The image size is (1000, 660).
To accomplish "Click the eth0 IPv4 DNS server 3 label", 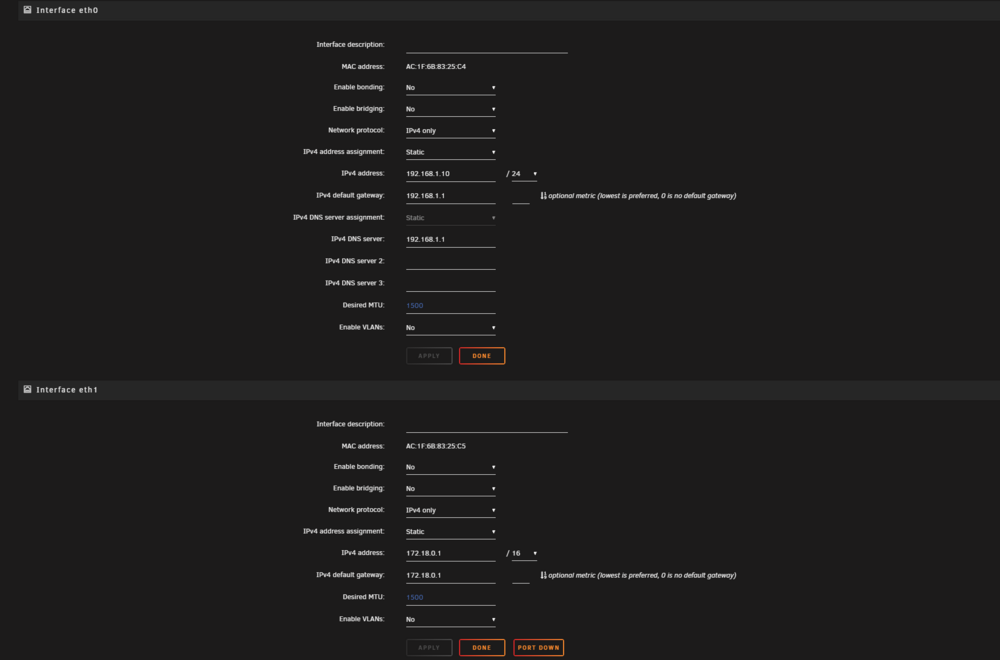I will (355, 283).
